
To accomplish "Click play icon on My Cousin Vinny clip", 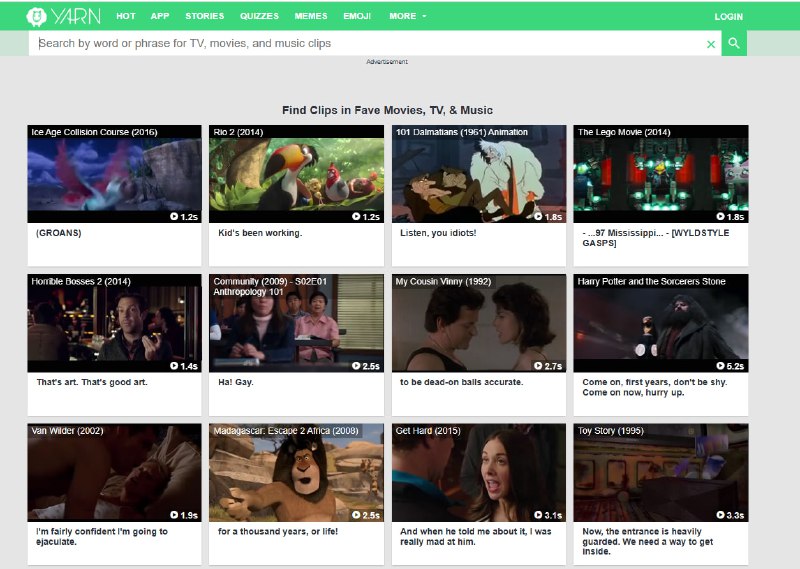I will (538, 366).
